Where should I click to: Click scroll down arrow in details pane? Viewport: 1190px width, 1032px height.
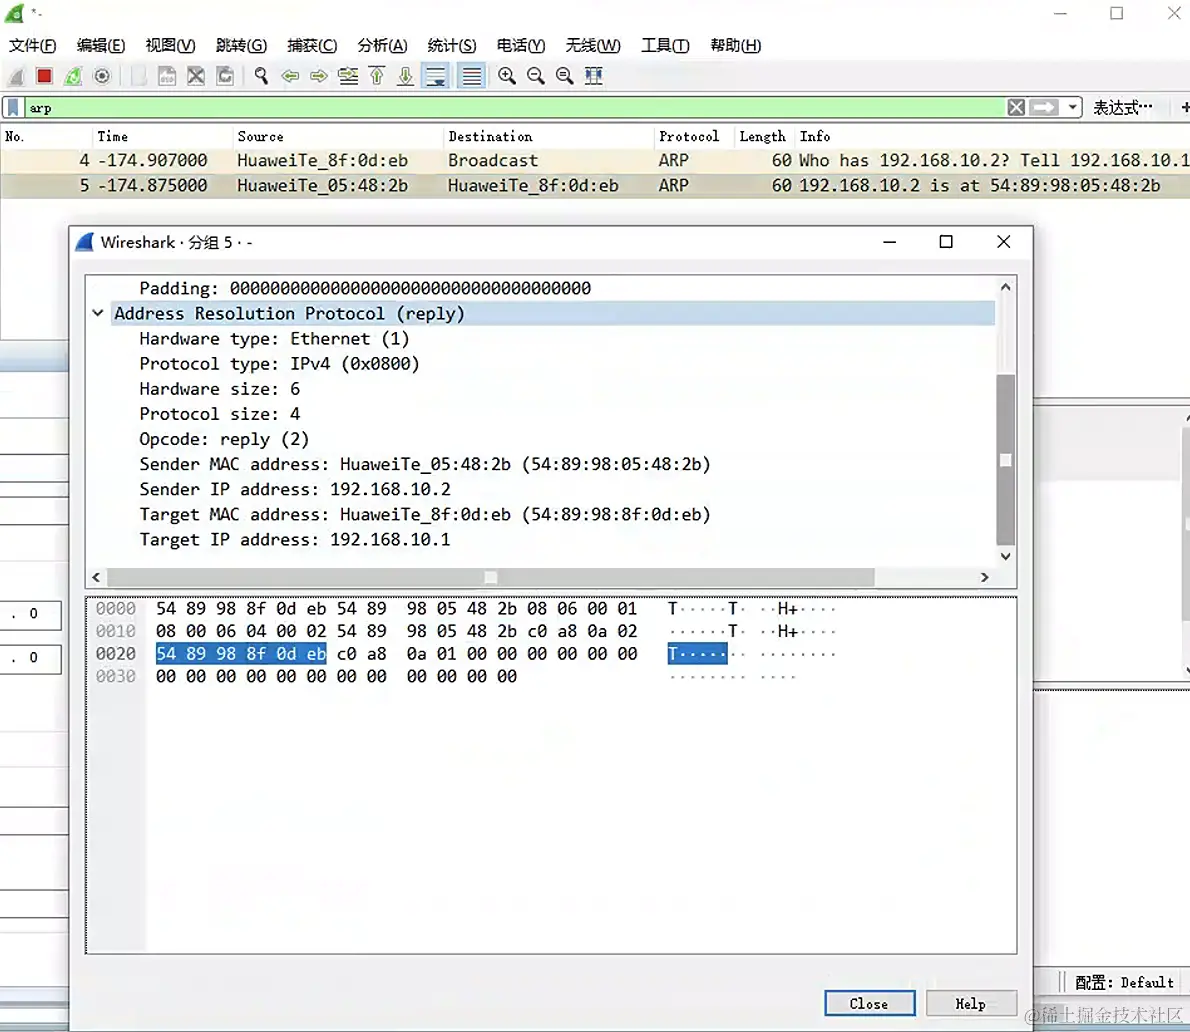pos(1006,556)
